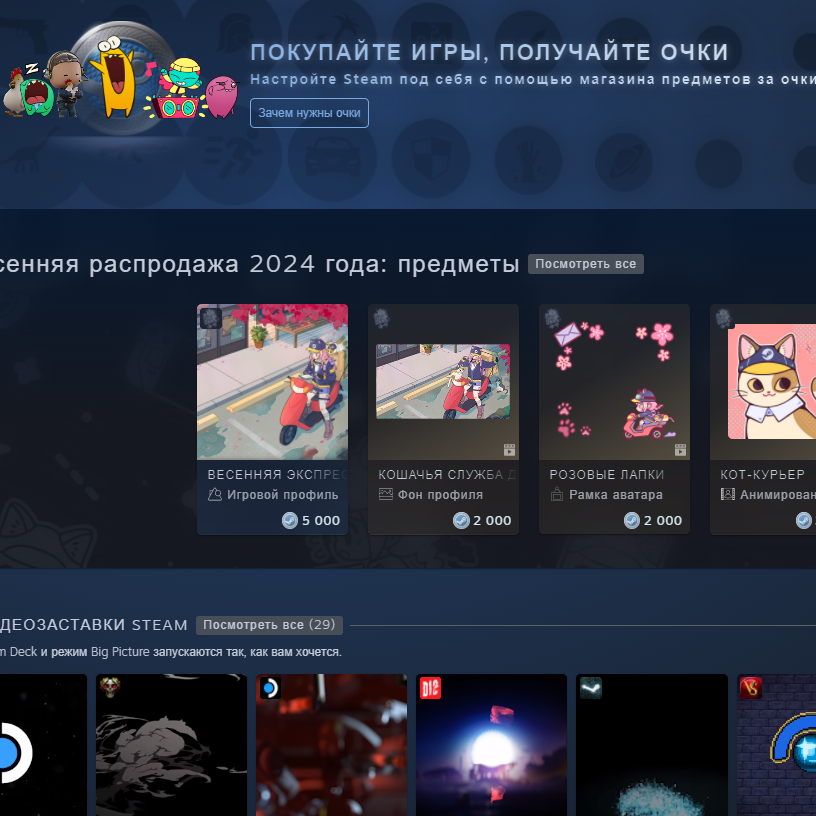Click the 'Игровой профиль' type icon

point(215,494)
